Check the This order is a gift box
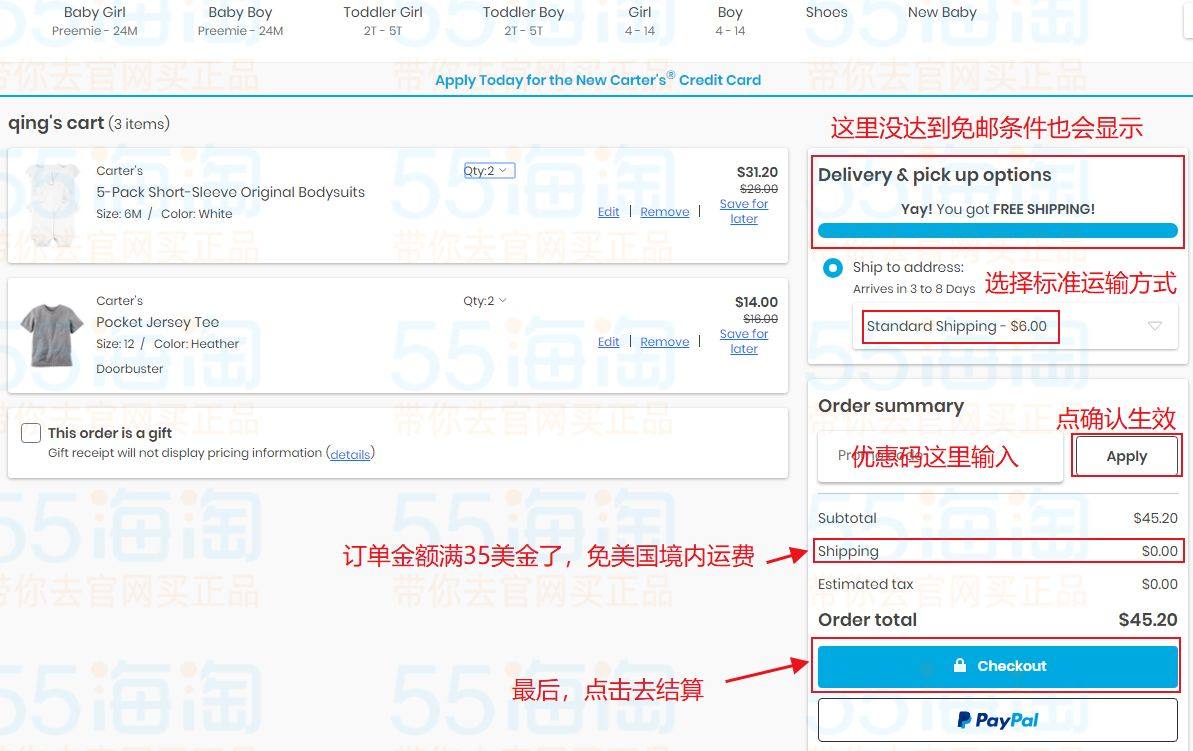This screenshot has width=1193, height=751. 30,433
